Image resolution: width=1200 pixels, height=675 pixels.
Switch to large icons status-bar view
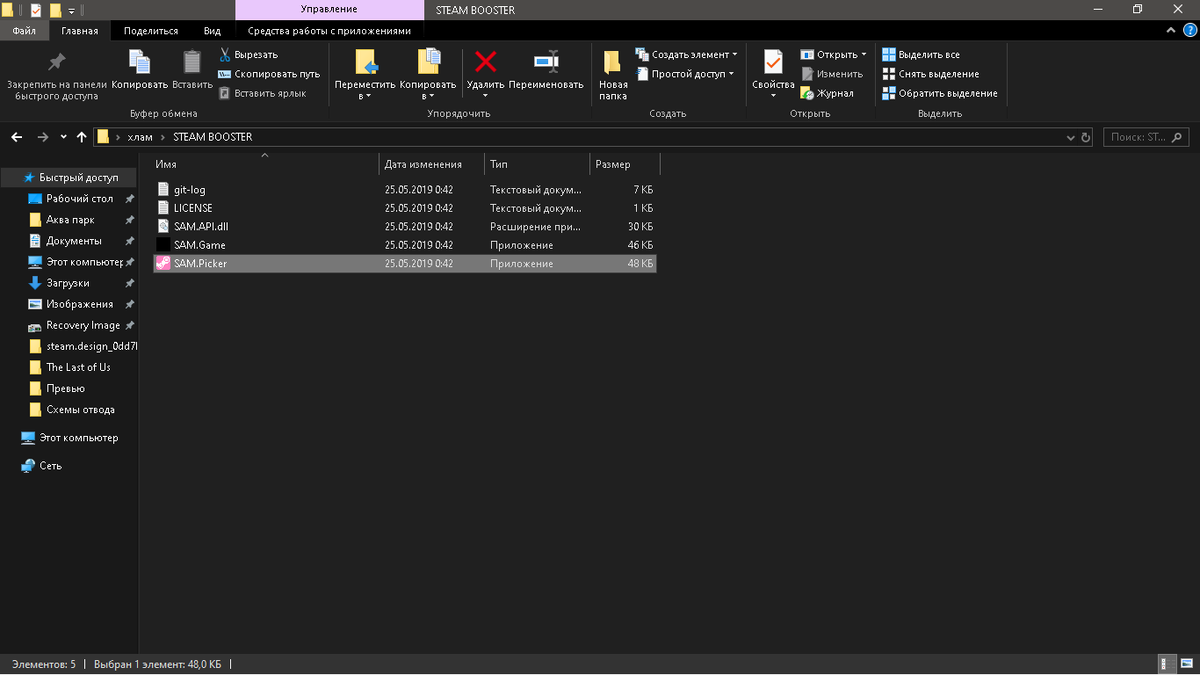point(1185,664)
